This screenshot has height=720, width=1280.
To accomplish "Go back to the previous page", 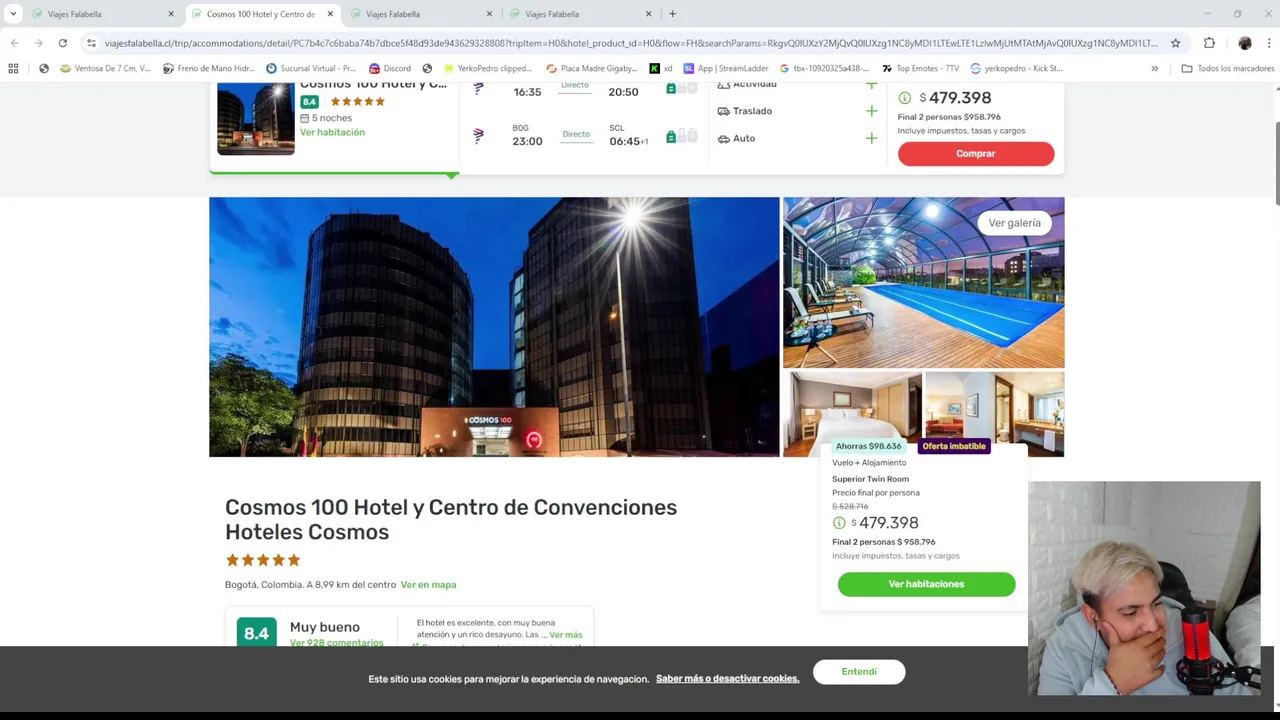I will (14, 43).
